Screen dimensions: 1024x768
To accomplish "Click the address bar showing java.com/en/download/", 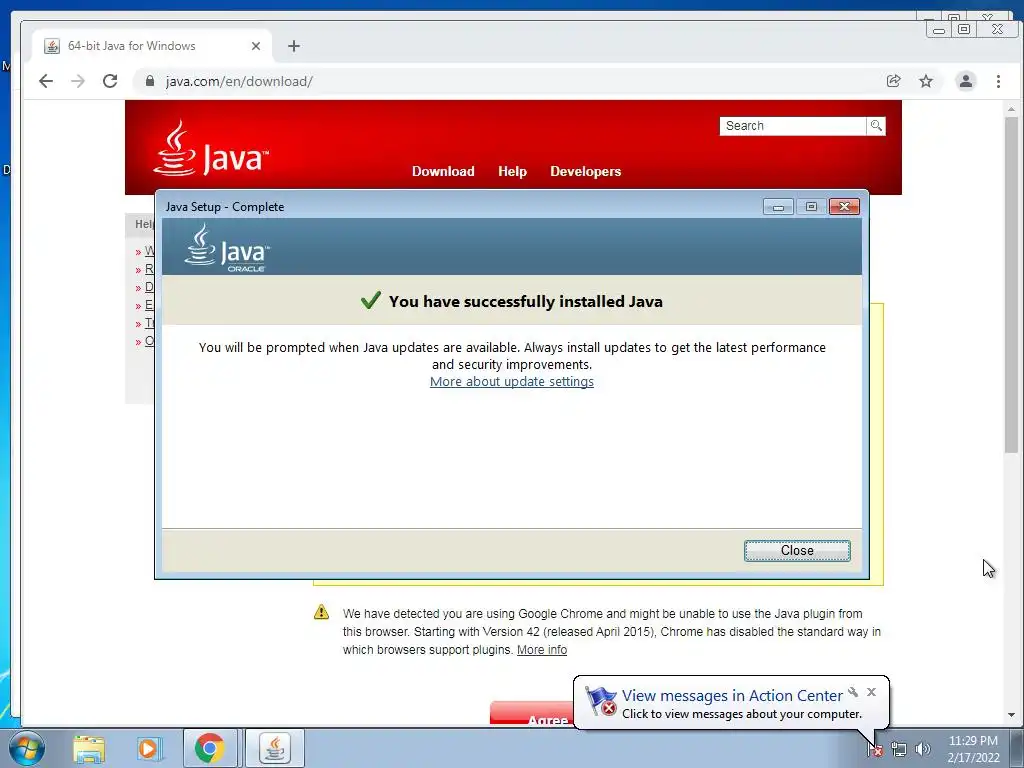I will [x=509, y=81].
